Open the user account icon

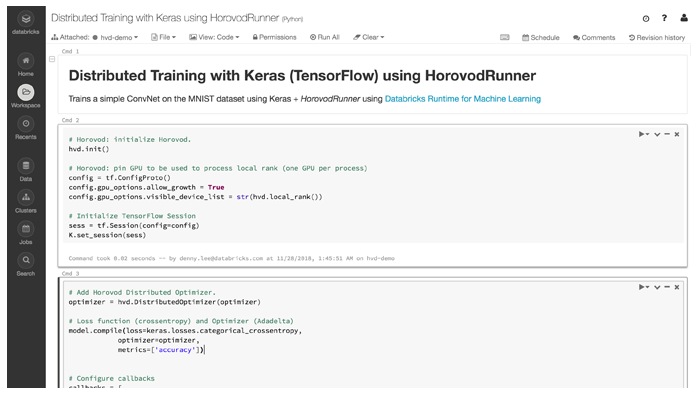point(684,18)
